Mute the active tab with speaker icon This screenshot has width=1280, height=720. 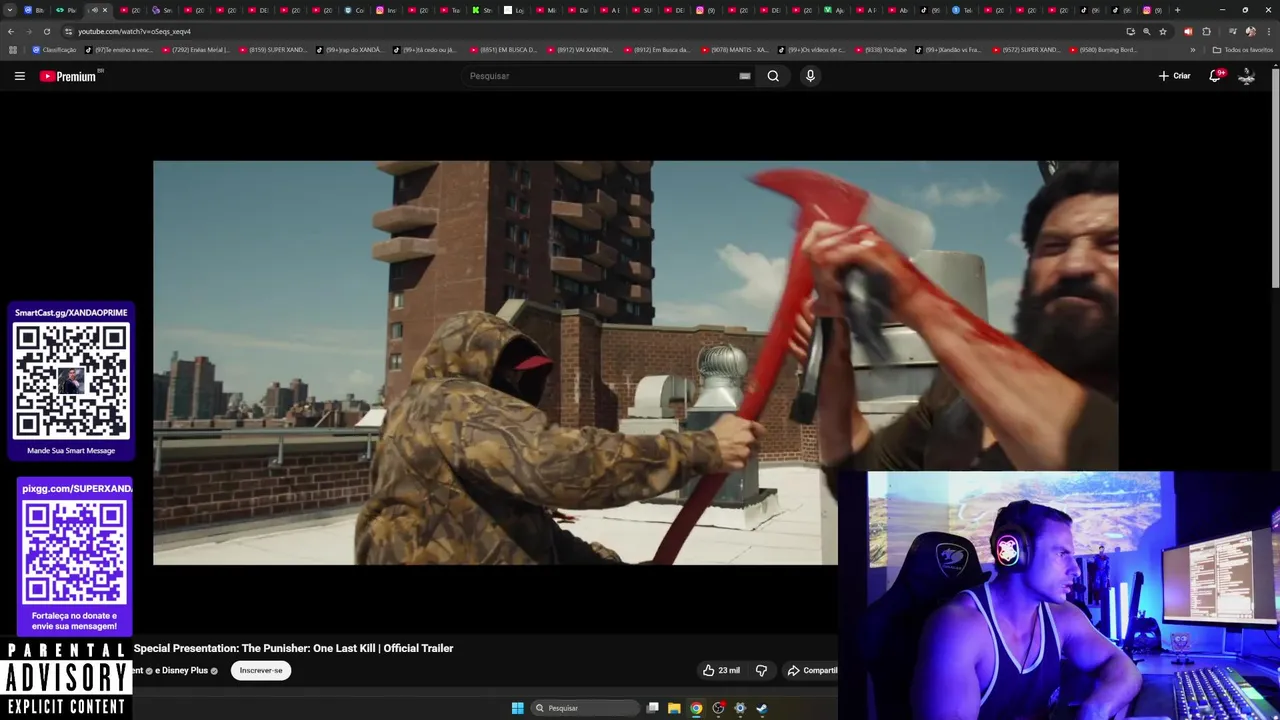(x=95, y=10)
